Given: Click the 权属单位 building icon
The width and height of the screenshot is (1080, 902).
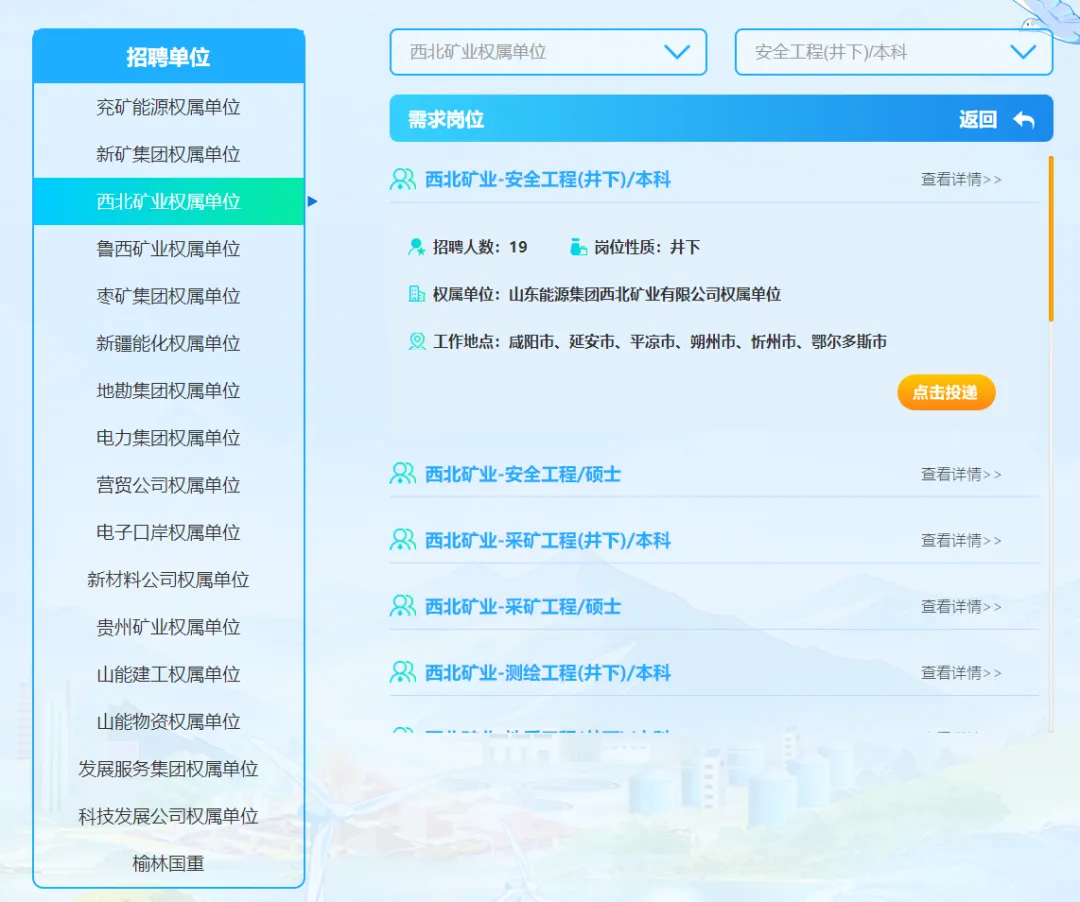Looking at the screenshot, I should point(417,294).
